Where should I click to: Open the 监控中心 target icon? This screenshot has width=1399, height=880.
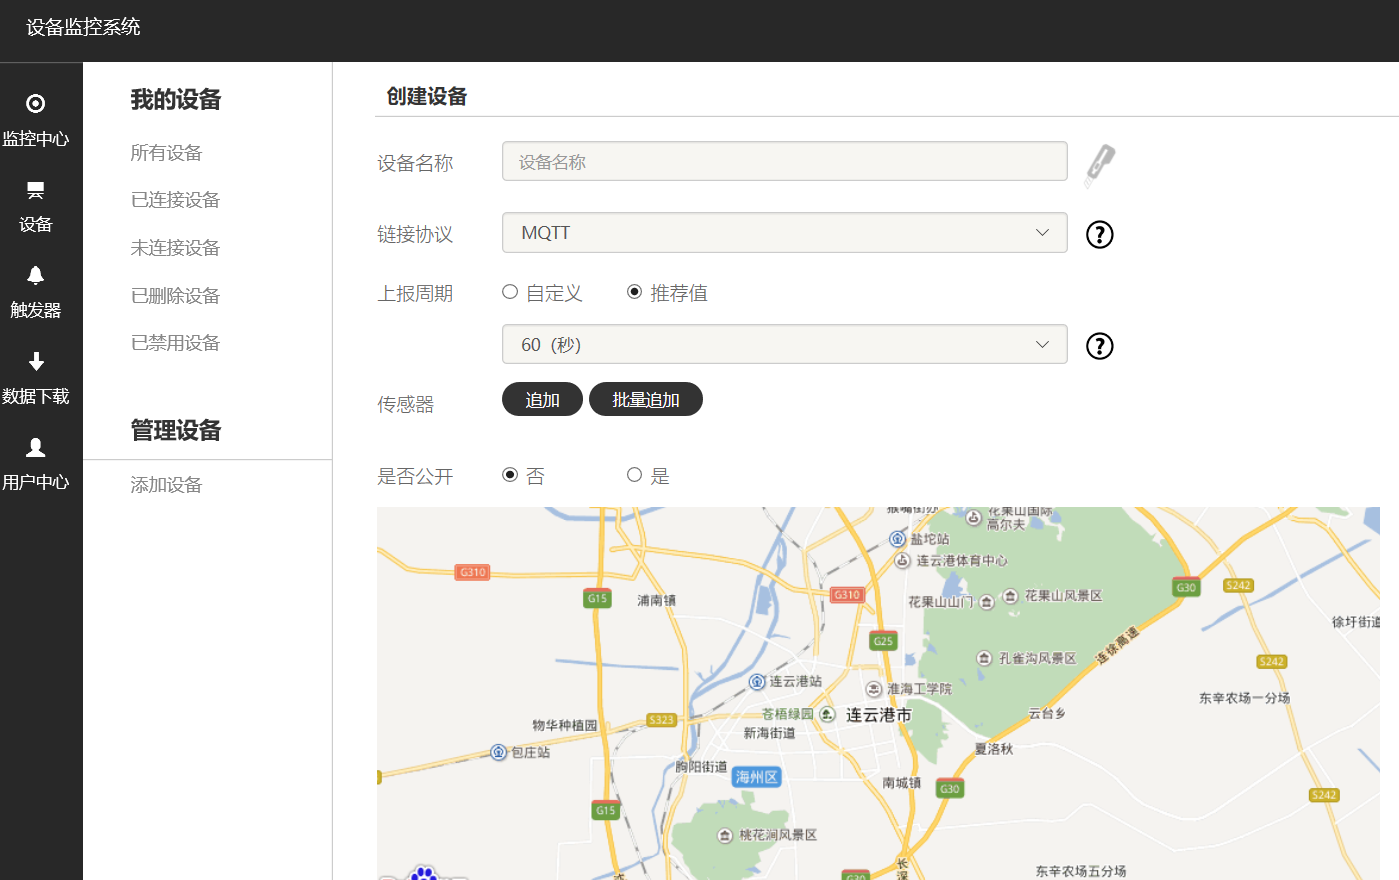coord(35,104)
